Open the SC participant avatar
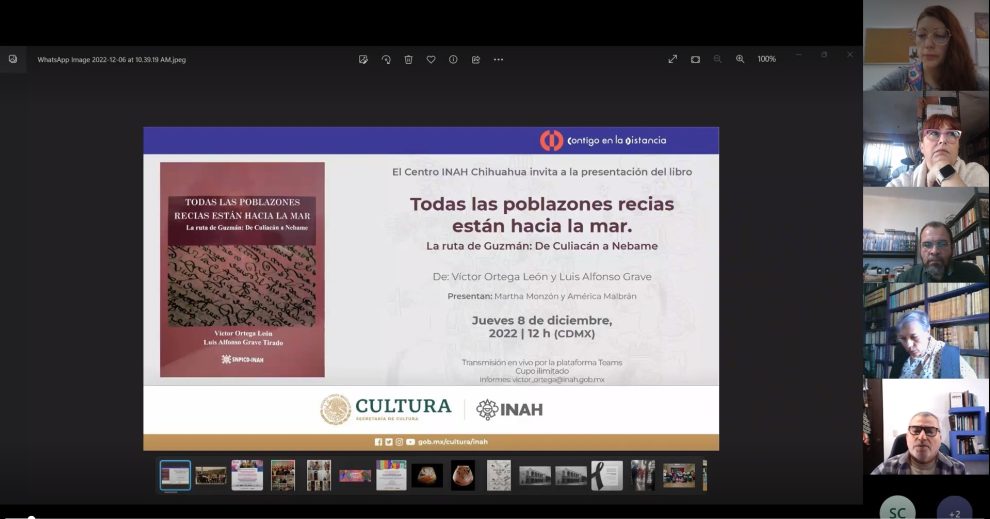The height and width of the screenshot is (519, 990). [x=897, y=510]
